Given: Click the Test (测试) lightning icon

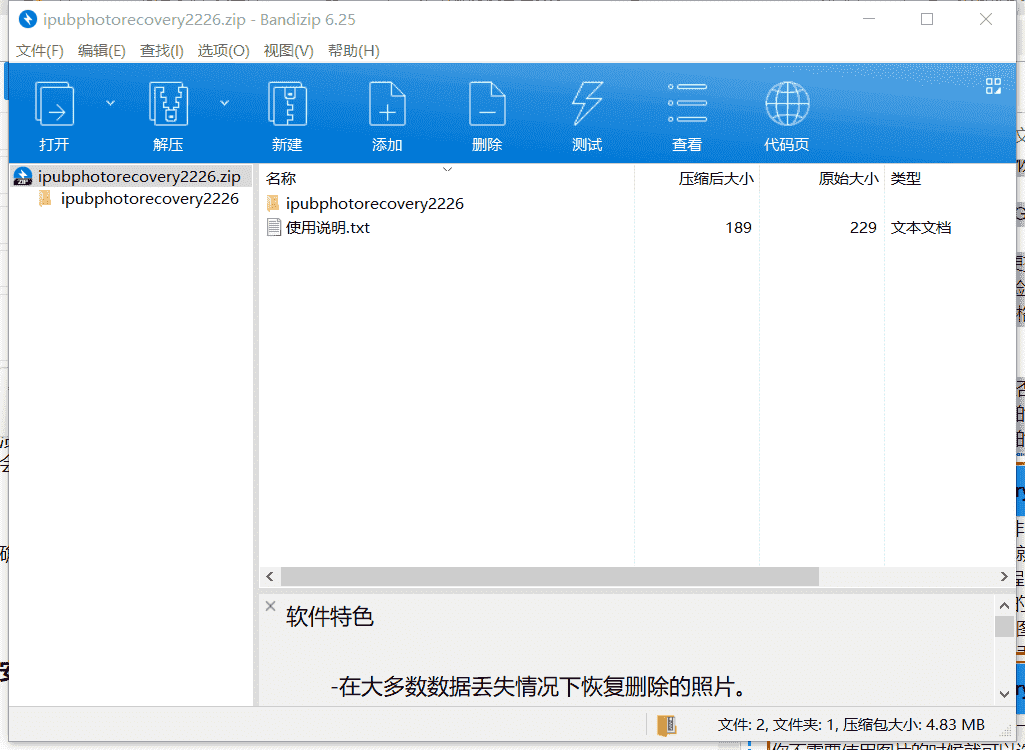Looking at the screenshot, I should pos(587,104).
